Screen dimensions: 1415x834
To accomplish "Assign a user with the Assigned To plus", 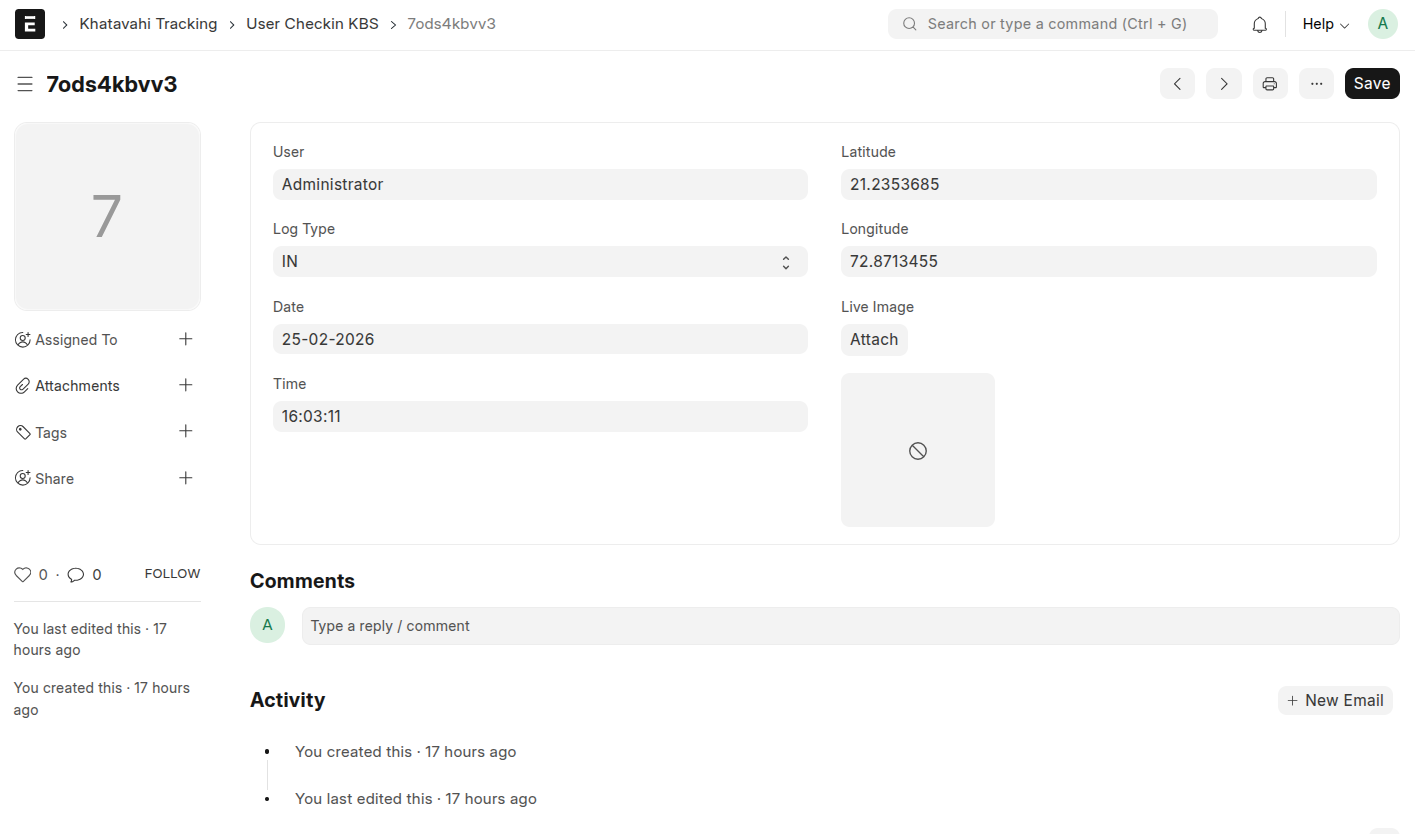I will coord(186,338).
